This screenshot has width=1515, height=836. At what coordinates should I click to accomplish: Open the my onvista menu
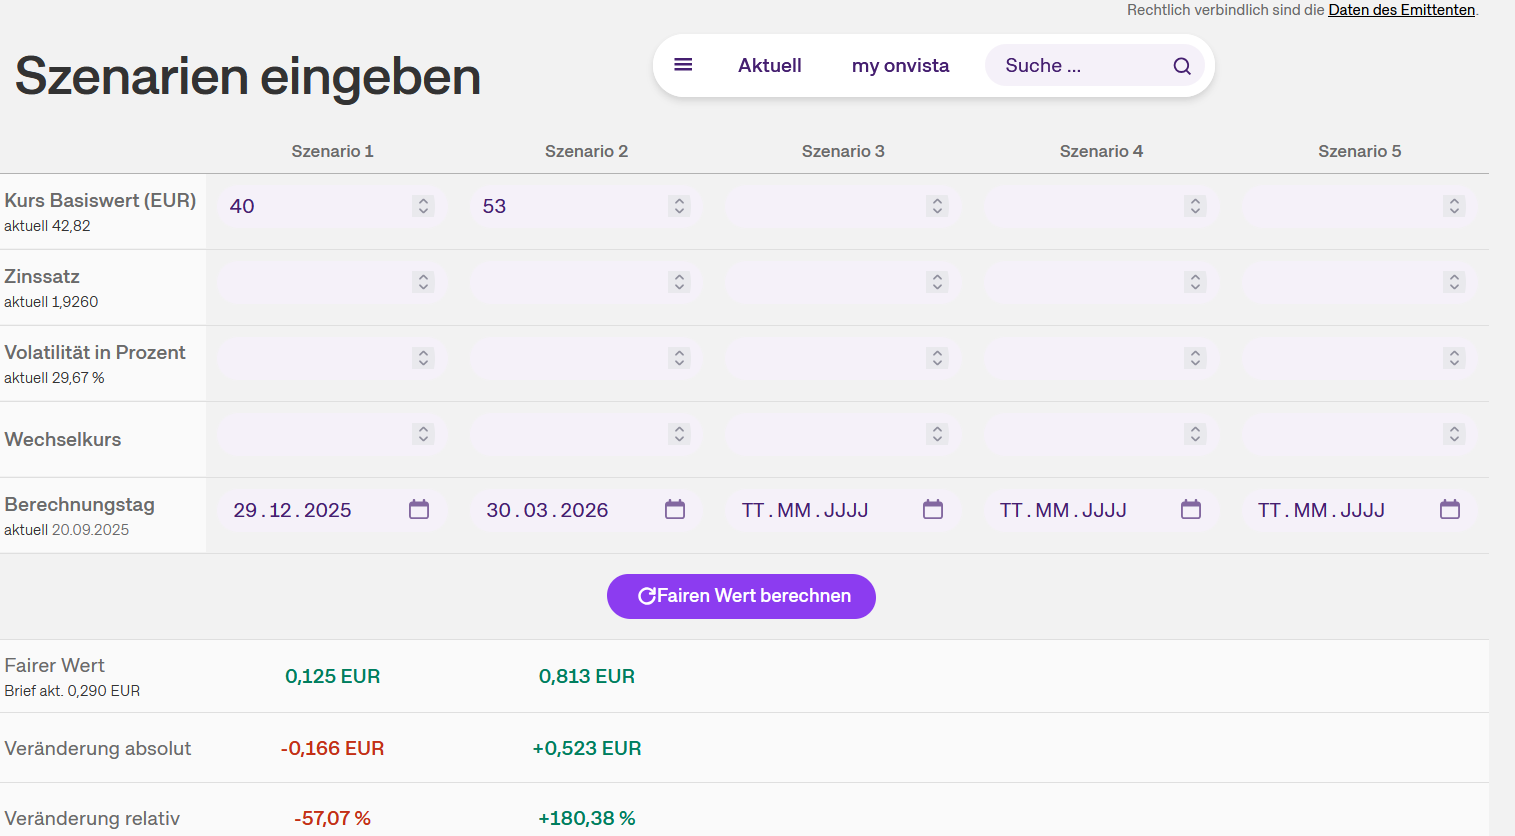tap(900, 66)
